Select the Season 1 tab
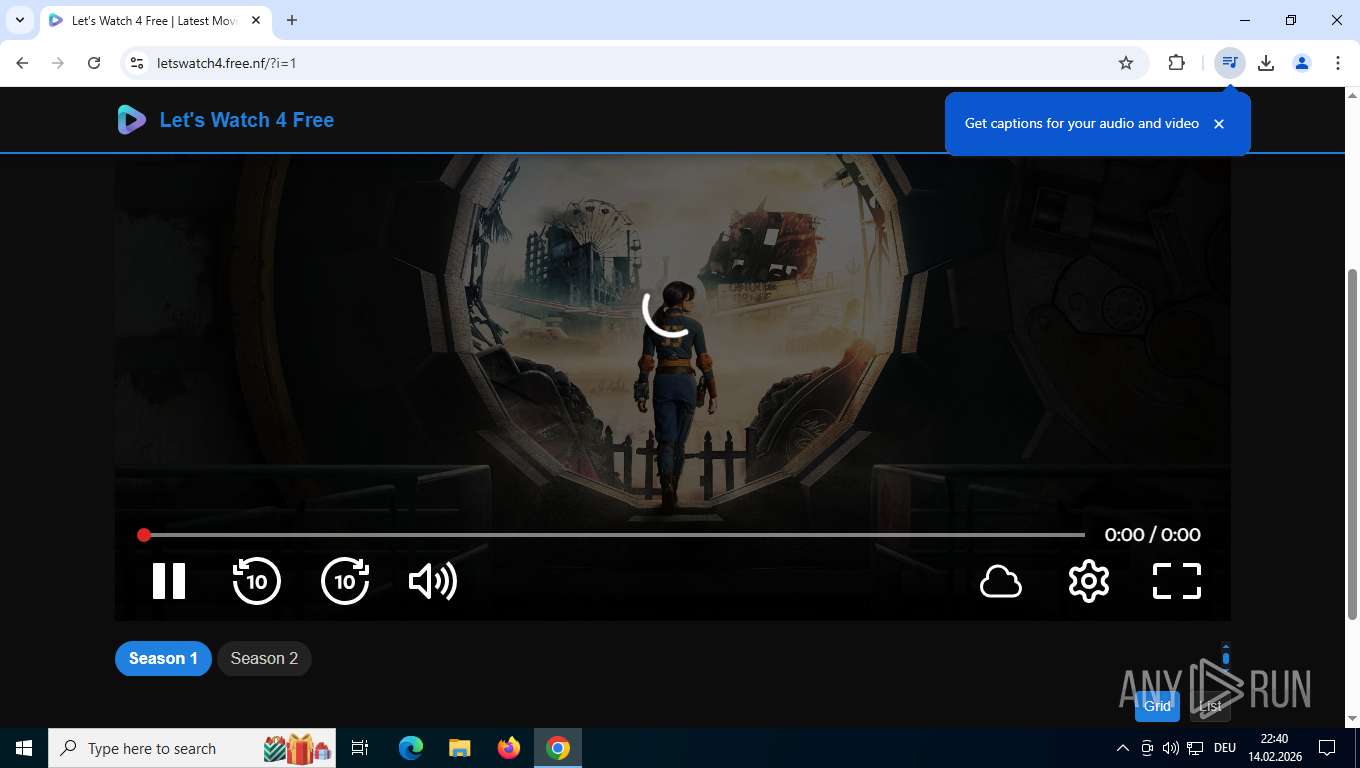1360x768 pixels. [163, 658]
